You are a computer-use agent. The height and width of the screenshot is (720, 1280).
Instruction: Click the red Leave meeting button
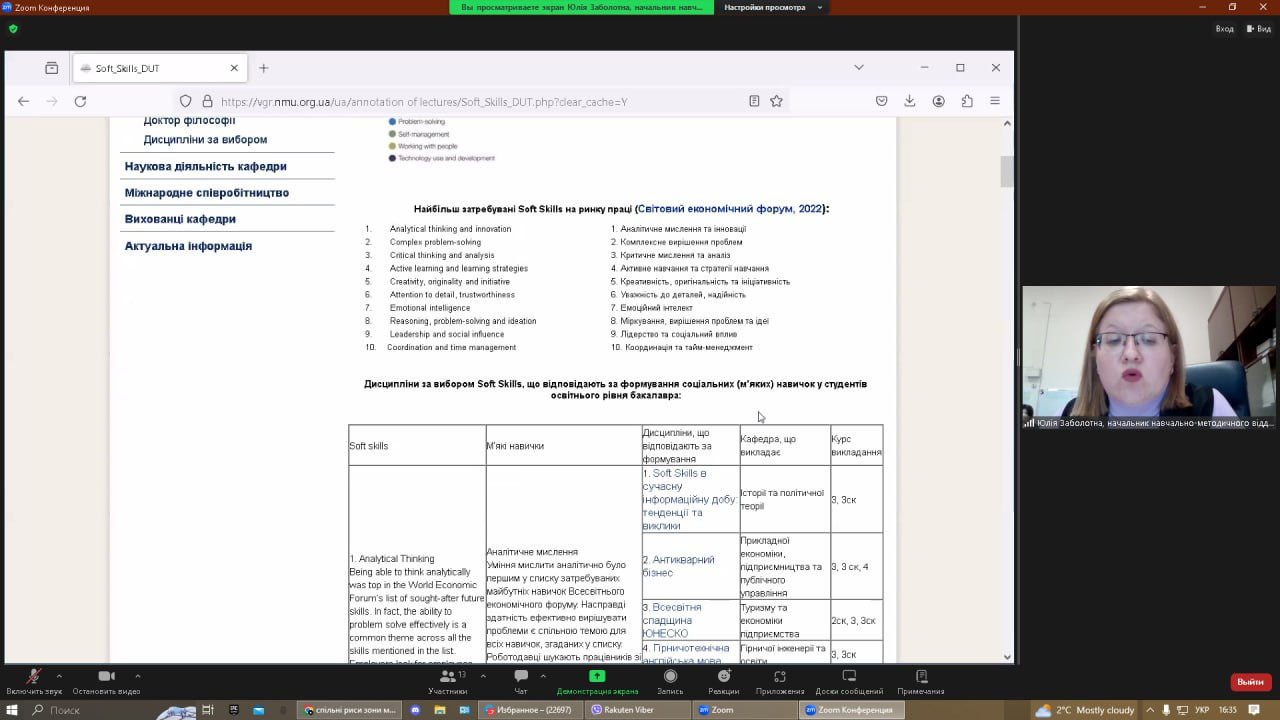1250,682
